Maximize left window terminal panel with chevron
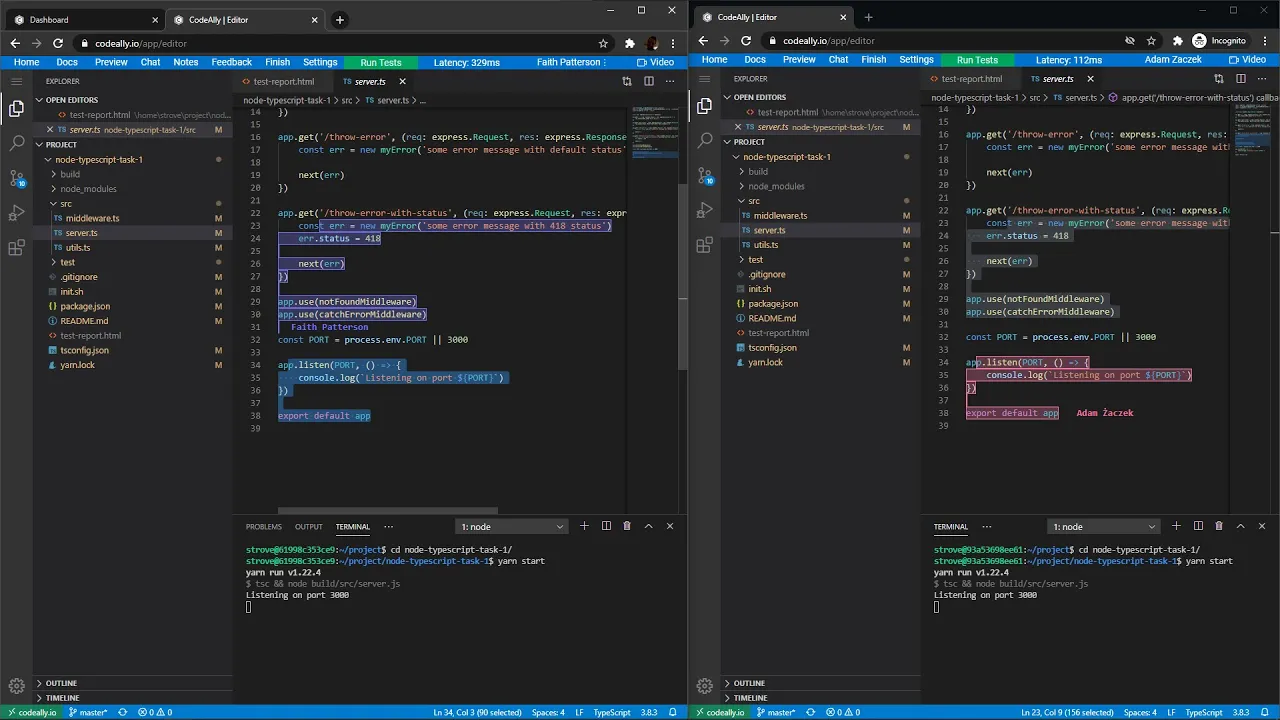This screenshot has width=1280, height=720. pos(648,526)
